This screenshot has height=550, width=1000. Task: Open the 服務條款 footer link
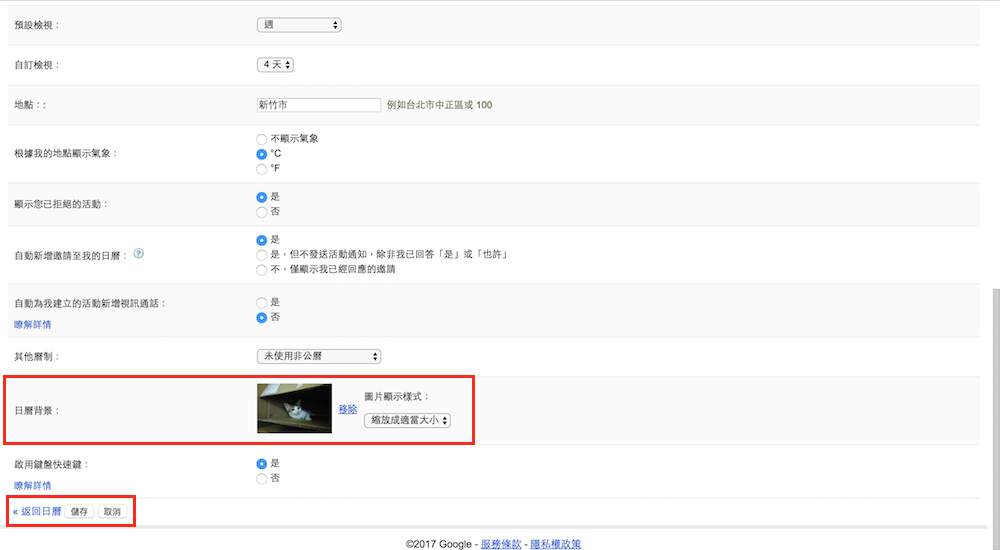point(501,544)
